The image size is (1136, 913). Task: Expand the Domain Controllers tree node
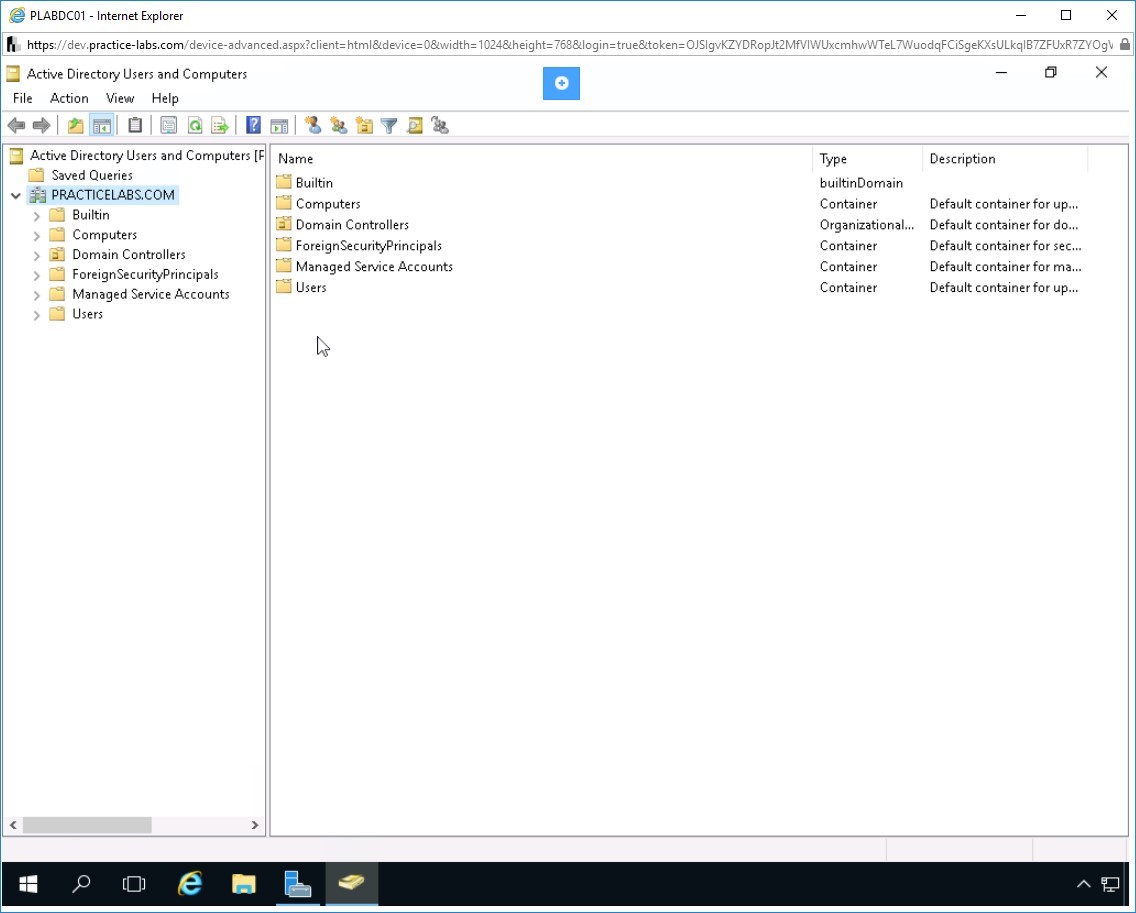[36, 255]
